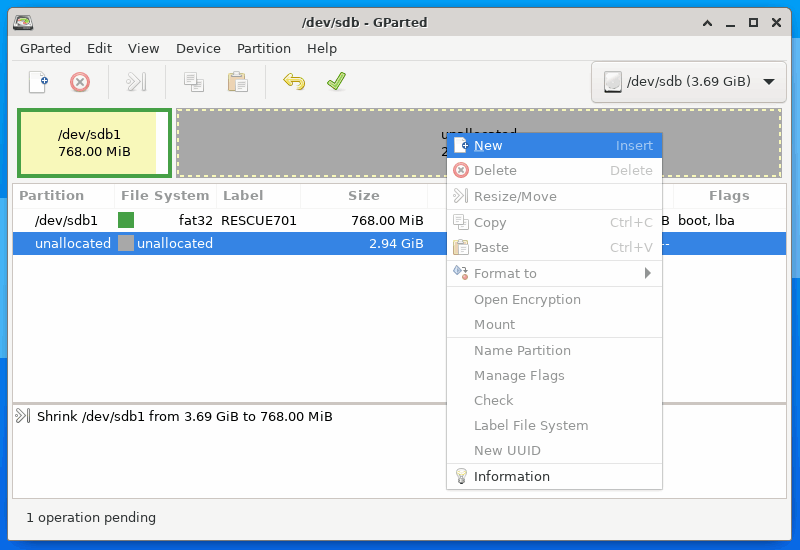Choose Check in the context menu
This screenshot has height=550, width=800.
pyautogui.click(x=554, y=401)
